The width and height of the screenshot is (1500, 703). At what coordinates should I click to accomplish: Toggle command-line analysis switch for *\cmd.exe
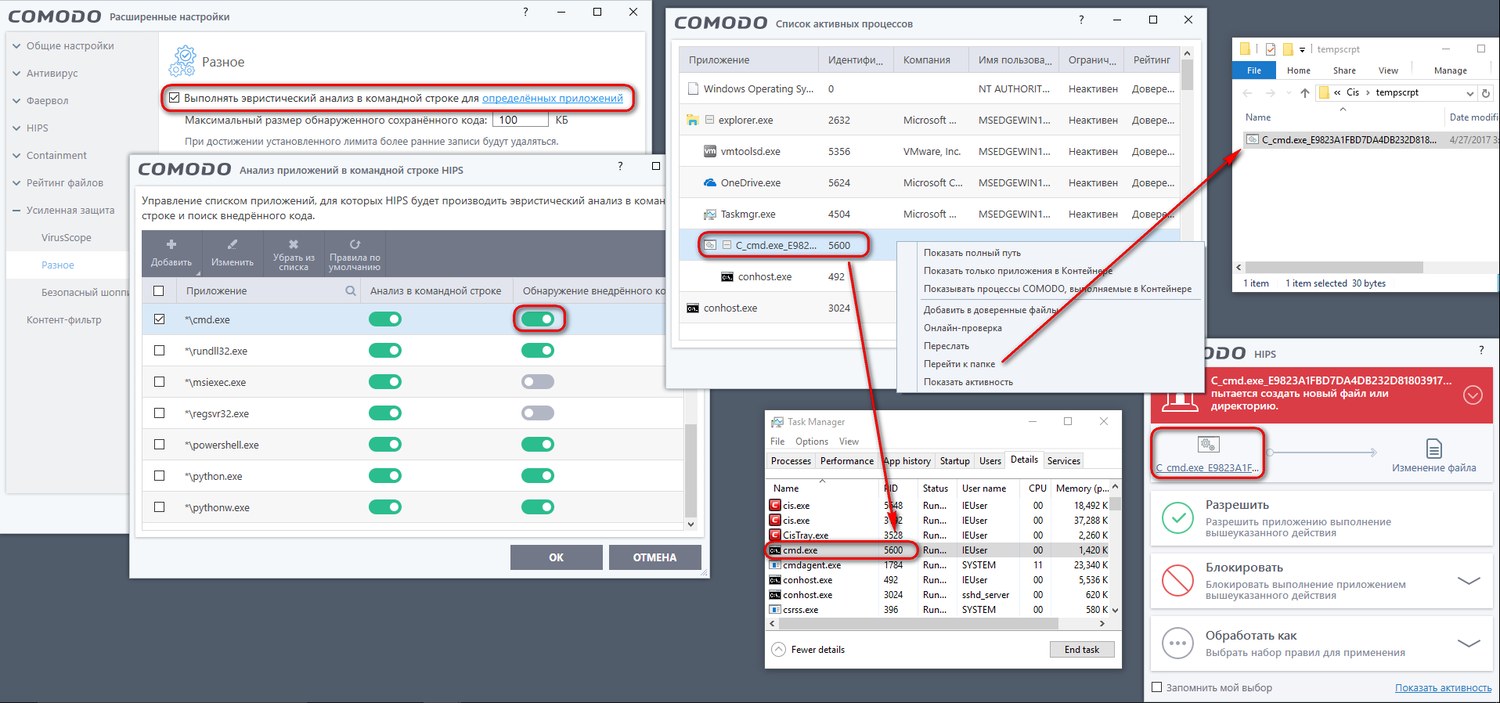pyautogui.click(x=385, y=319)
